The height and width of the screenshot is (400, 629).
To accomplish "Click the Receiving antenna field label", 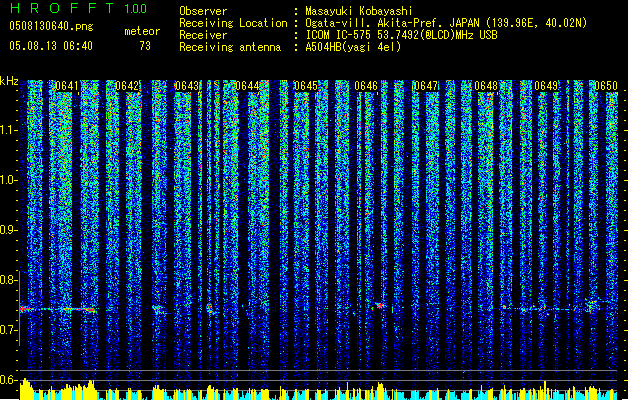I will tap(230, 47).
